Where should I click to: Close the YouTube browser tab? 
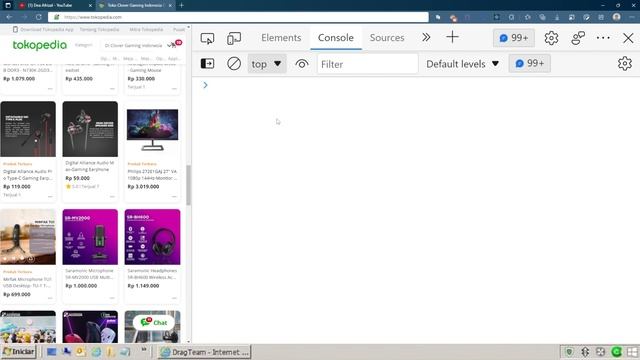pyautogui.click(x=90, y=5)
